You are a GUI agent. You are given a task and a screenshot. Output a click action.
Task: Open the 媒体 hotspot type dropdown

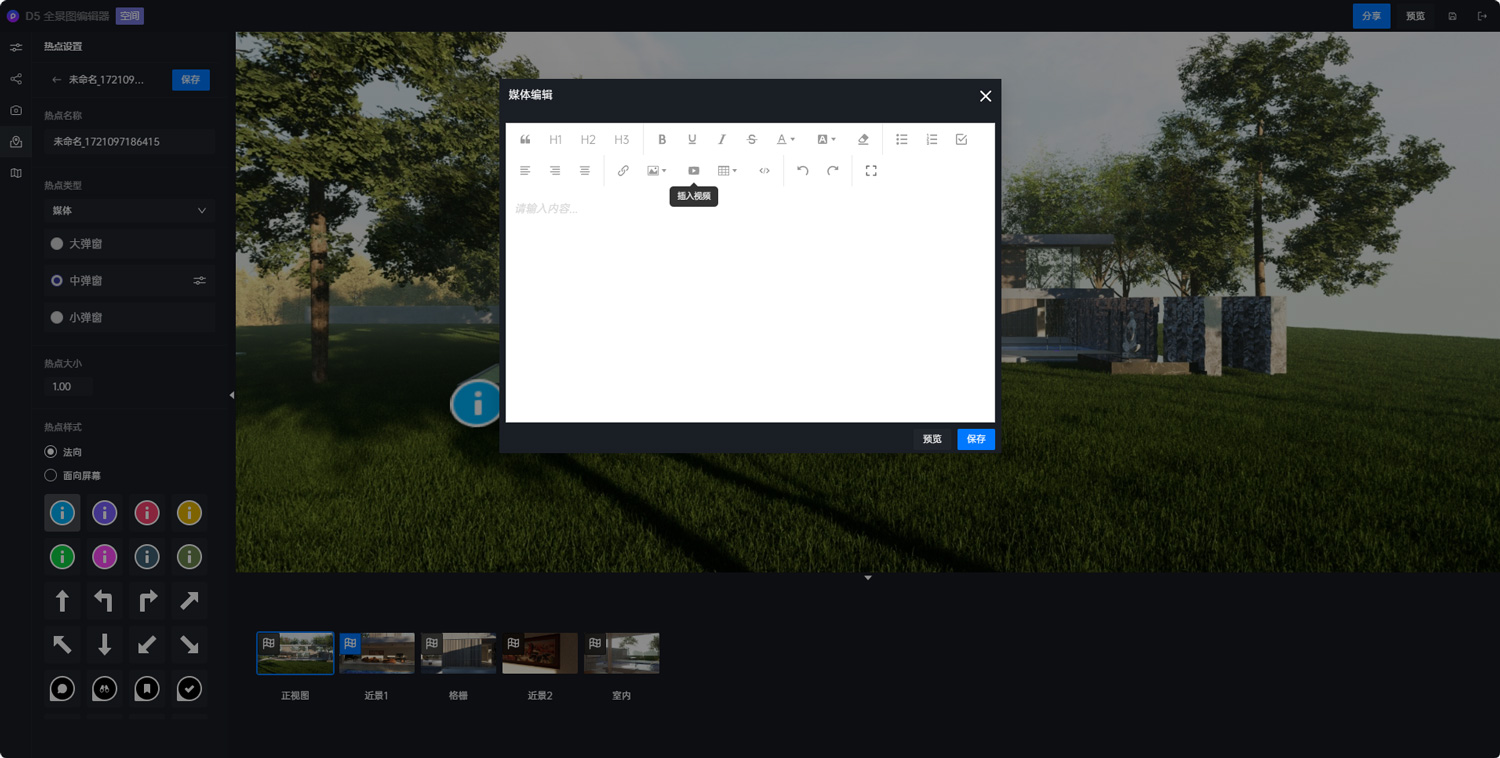(129, 211)
